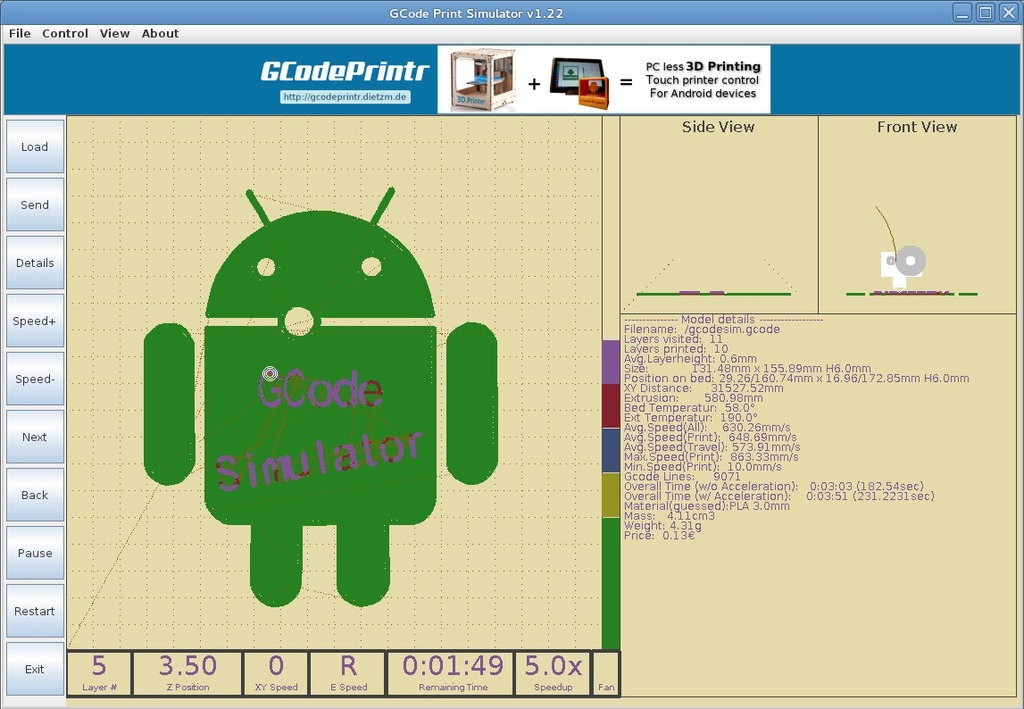Click the Gcode Lines value
This screenshot has height=709, width=1024.
click(x=727, y=476)
